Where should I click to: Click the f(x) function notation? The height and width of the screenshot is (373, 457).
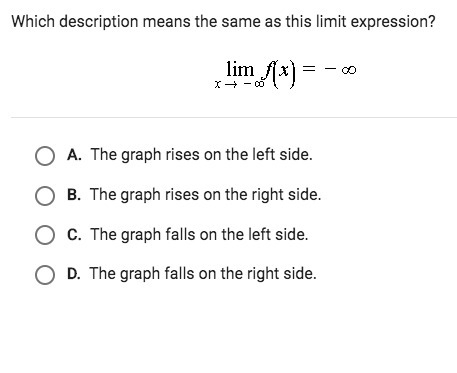(279, 74)
